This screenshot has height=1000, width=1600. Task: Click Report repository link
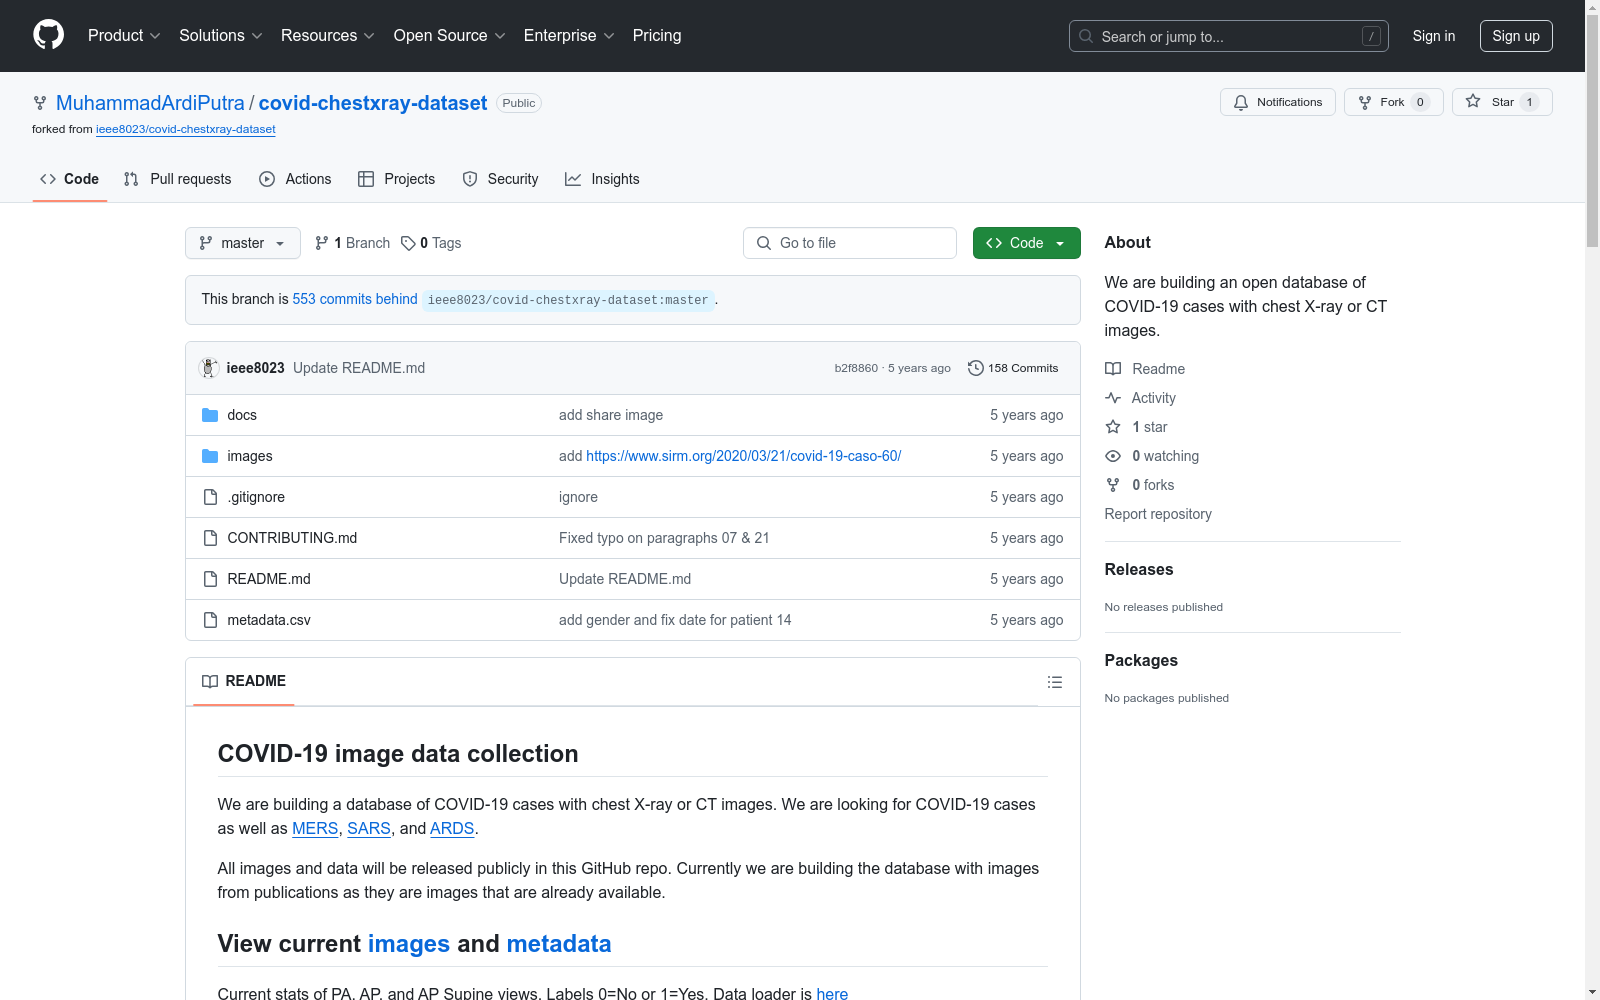pyautogui.click(x=1158, y=514)
